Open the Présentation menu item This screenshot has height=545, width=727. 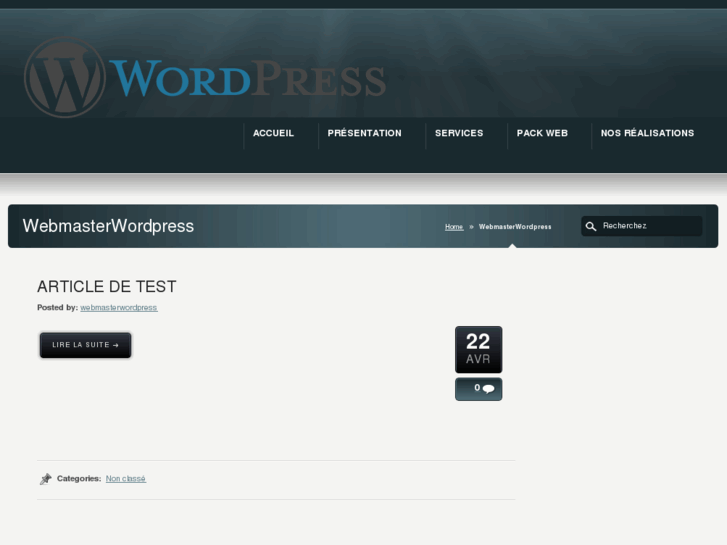pyautogui.click(x=364, y=133)
